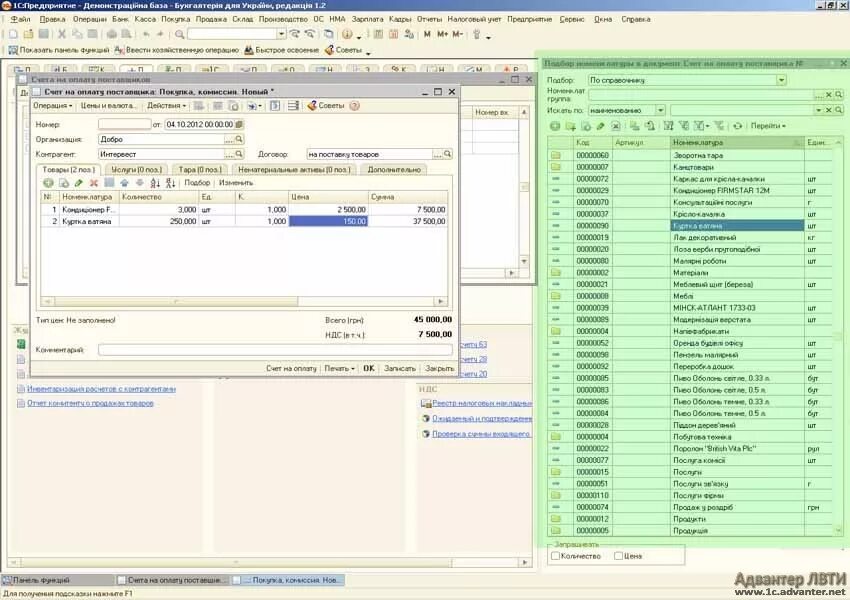This screenshot has height=600, width=850.
Task: Click the magnifier icon beside Договор field
Action: pyautogui.click(x=447, y=154)
